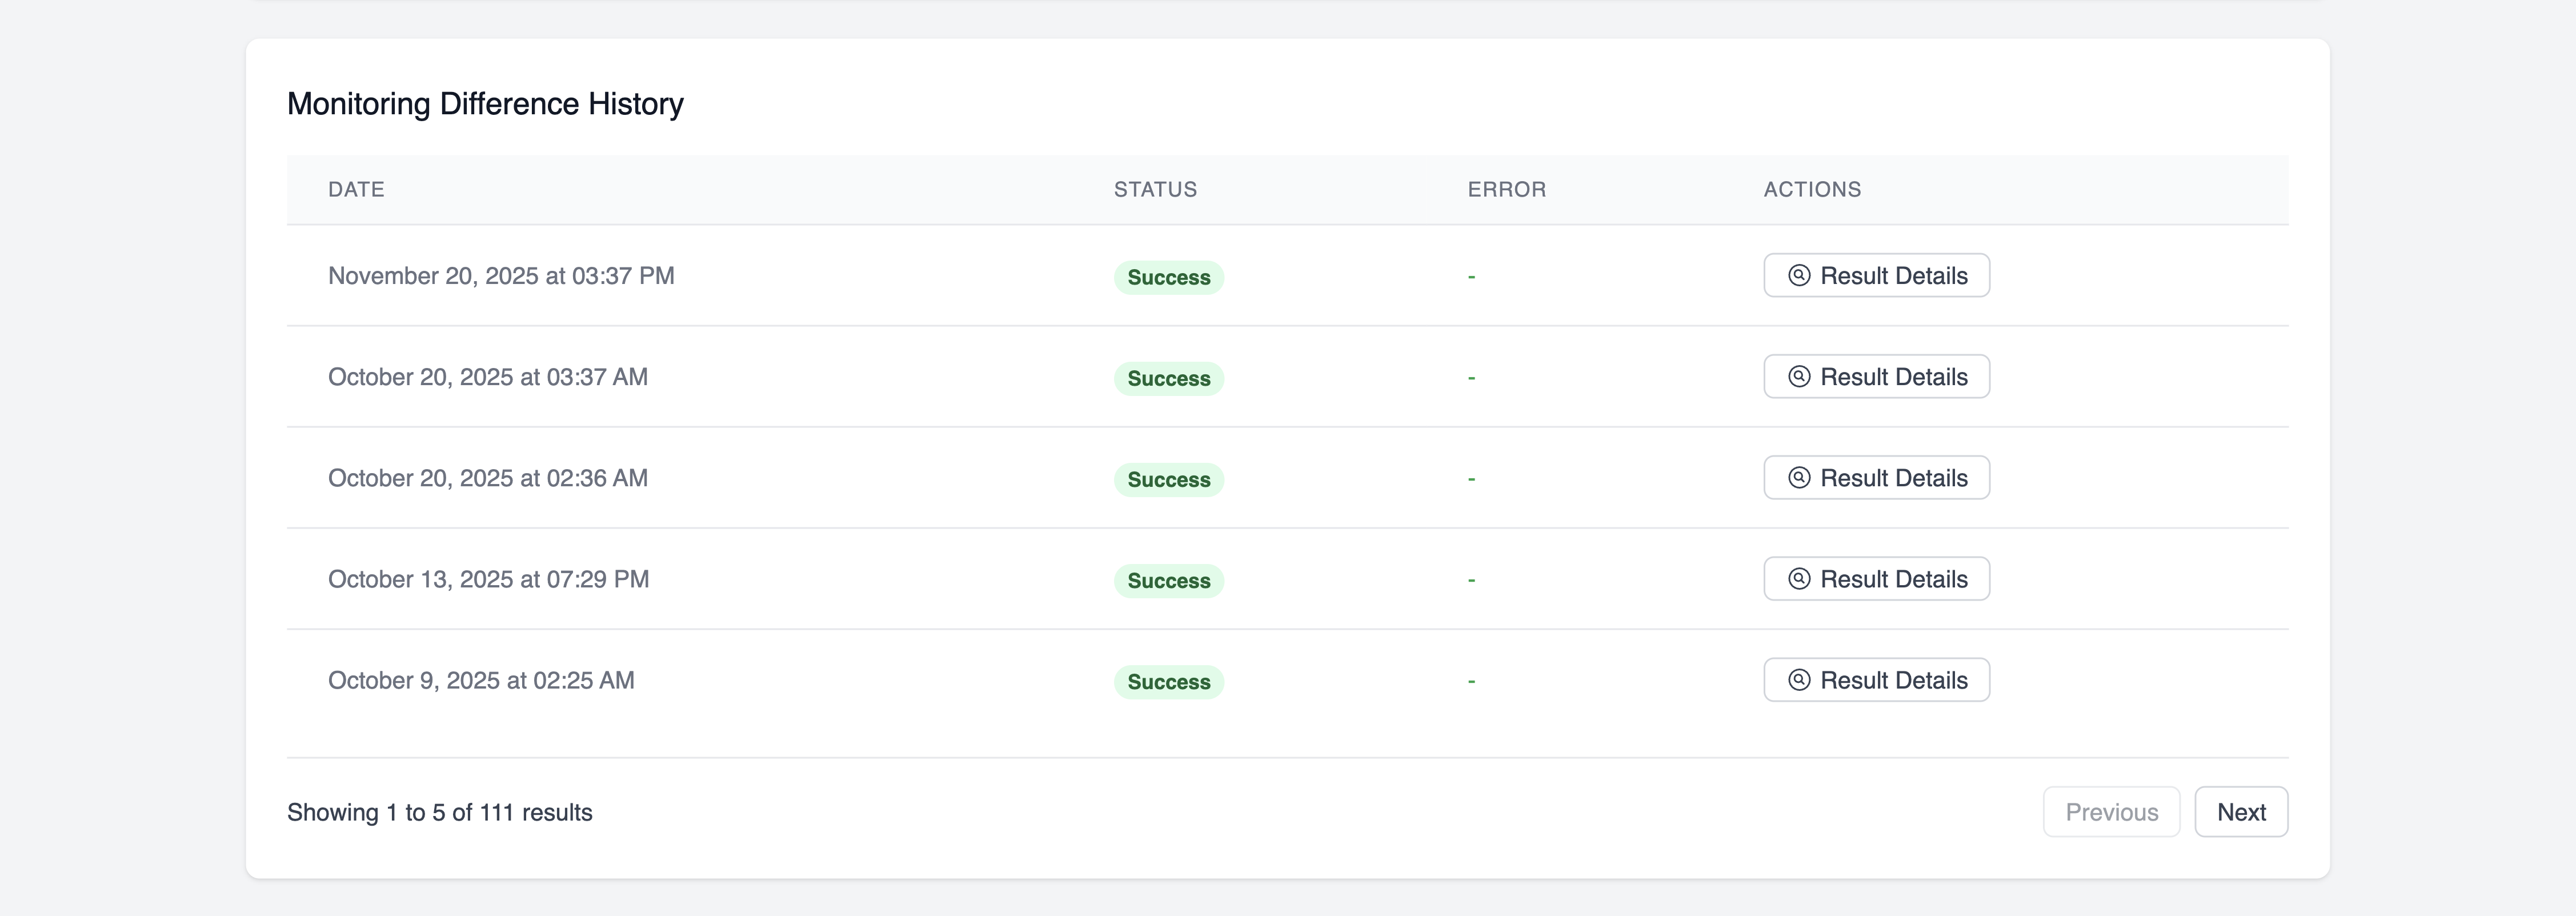Click the Monitoring Difference History title
The width and height of the screenshot is (2576, 916).
485,103
